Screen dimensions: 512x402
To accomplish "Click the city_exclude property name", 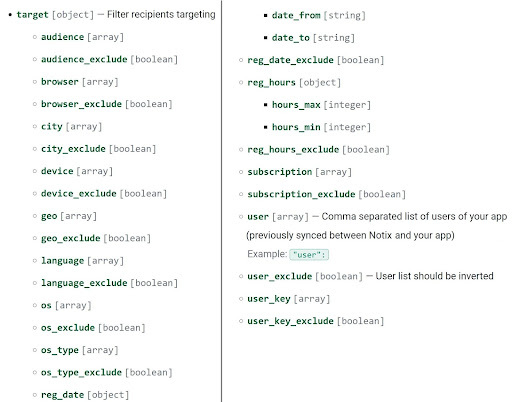I will click(73, 149).
